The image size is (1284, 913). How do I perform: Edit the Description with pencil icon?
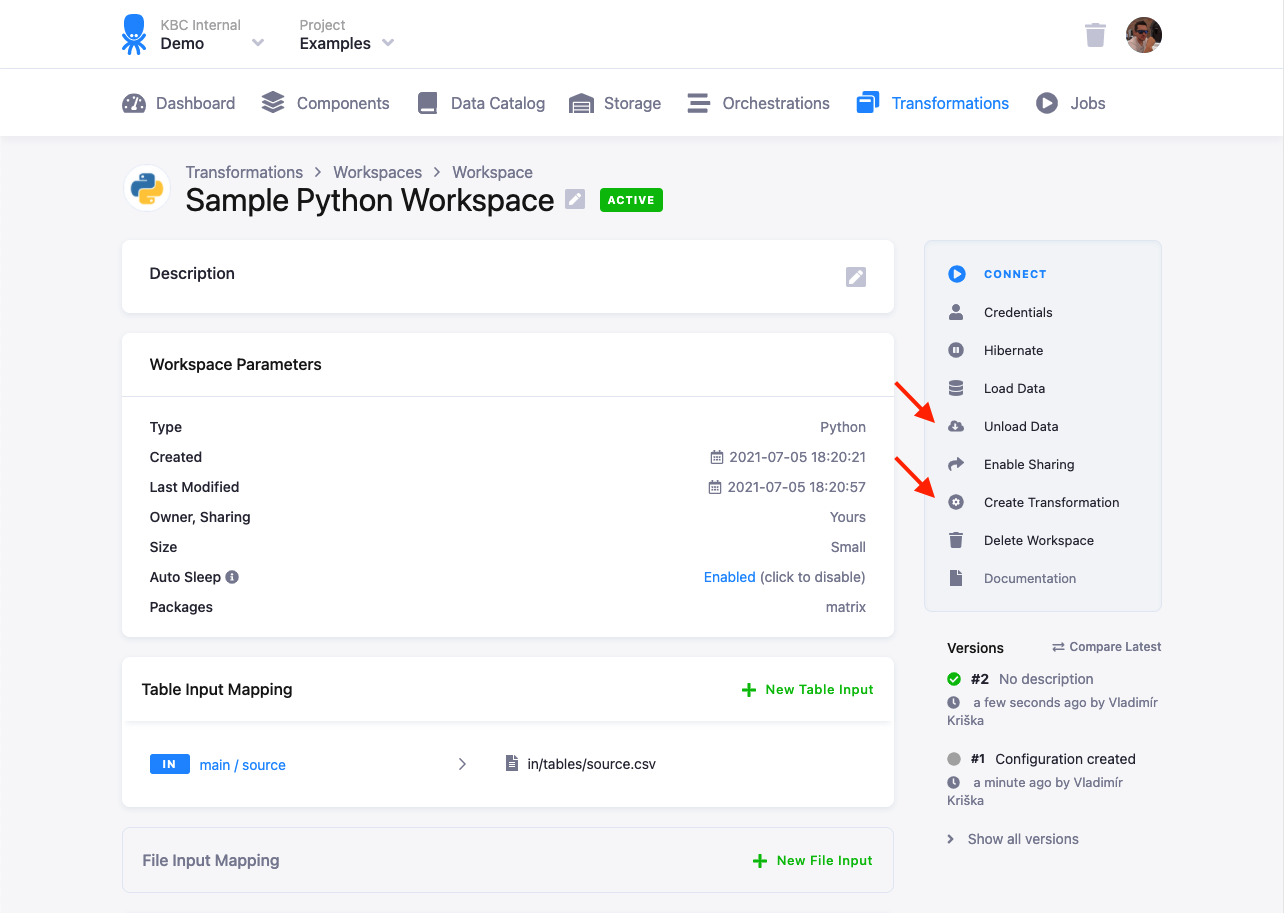pyautogui.click(x=856, y=277)
